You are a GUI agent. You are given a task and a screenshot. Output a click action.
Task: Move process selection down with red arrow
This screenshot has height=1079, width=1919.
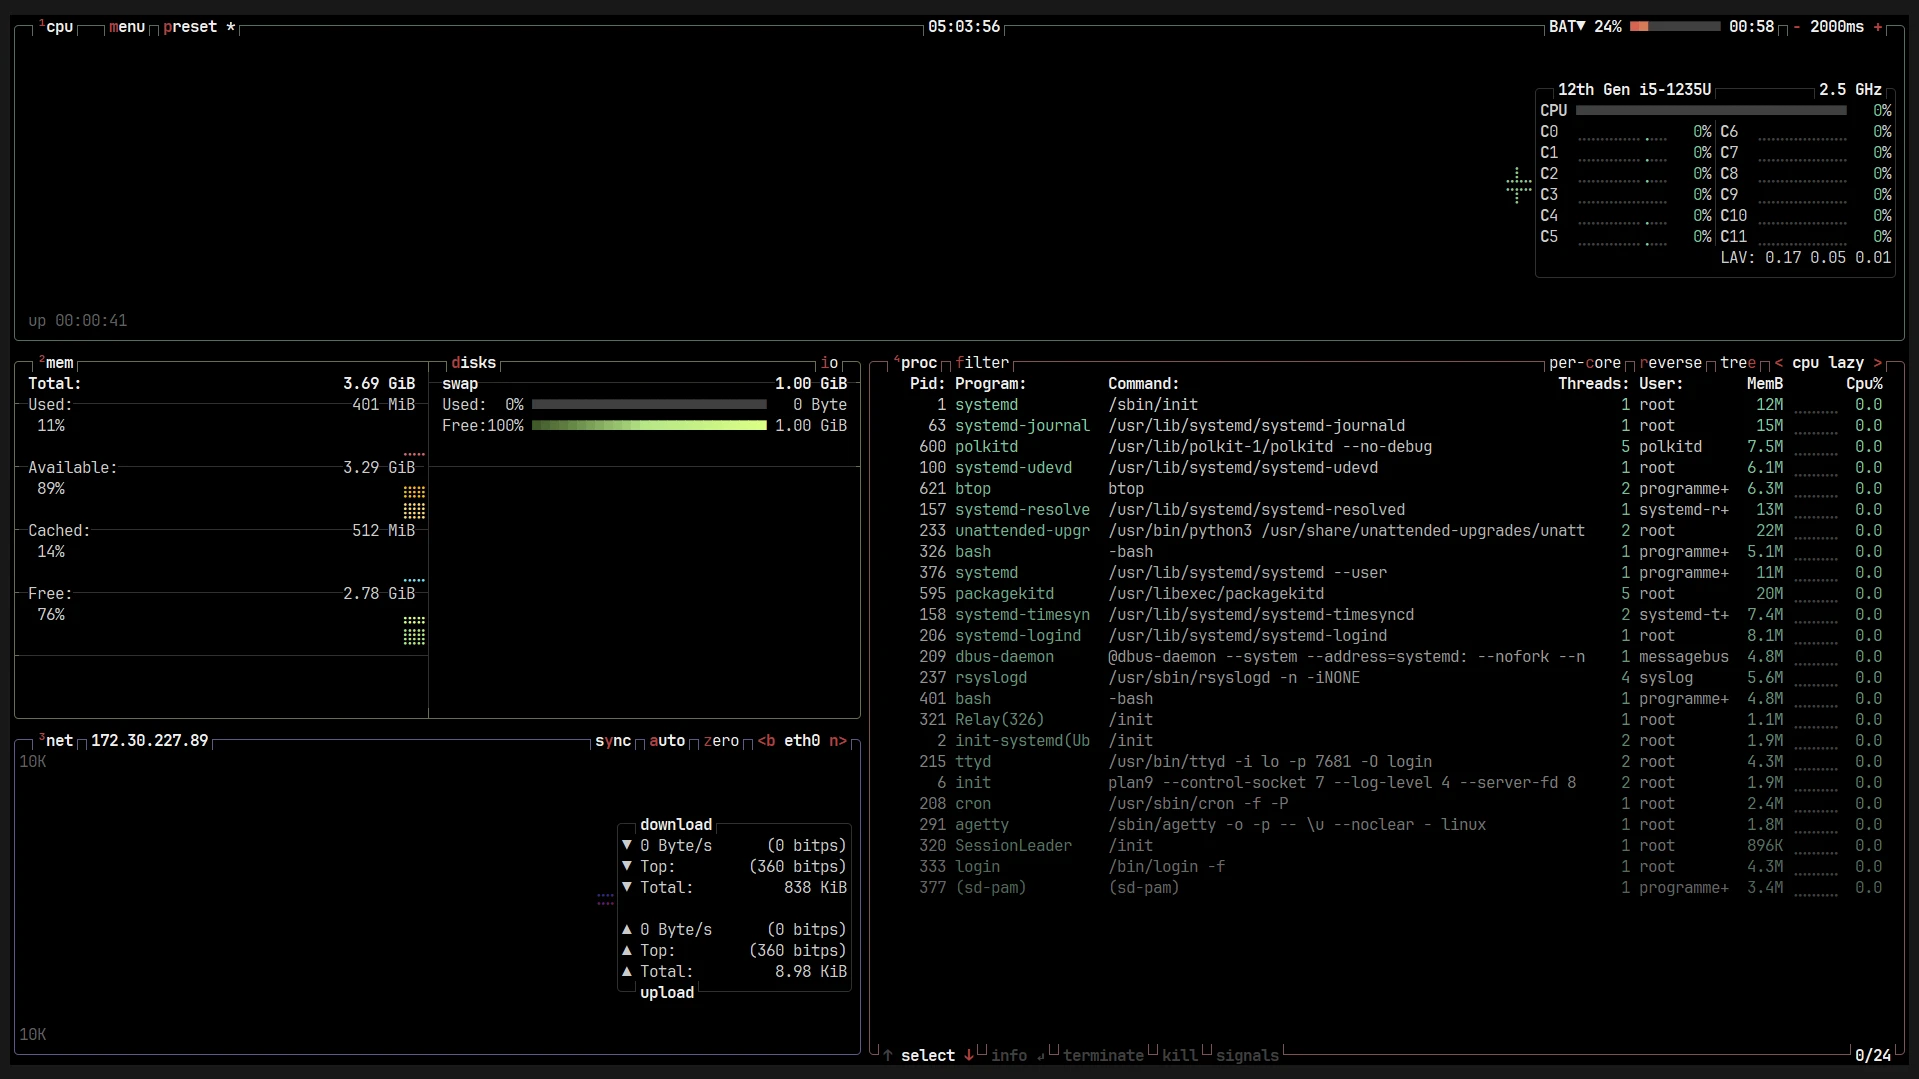click(x=968, y=1055)
